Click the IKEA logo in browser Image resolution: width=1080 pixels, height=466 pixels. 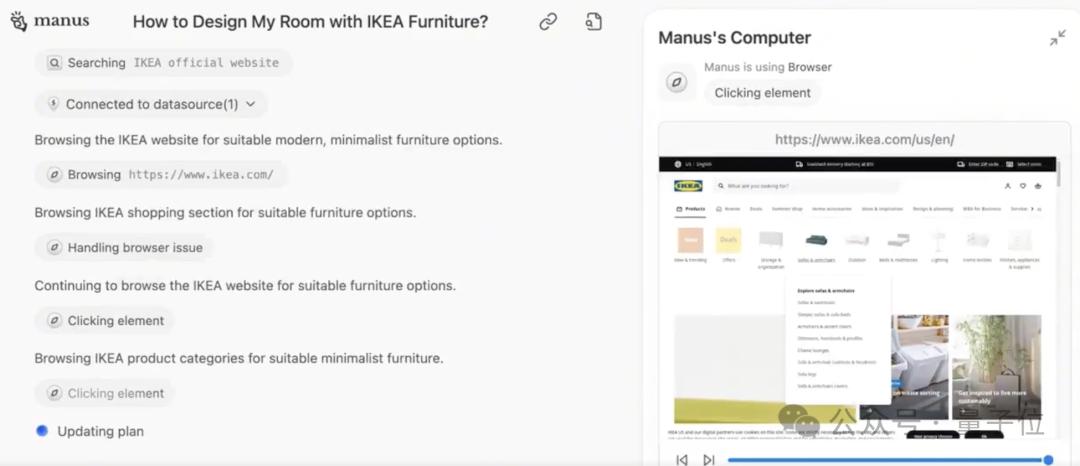(688, 186)
